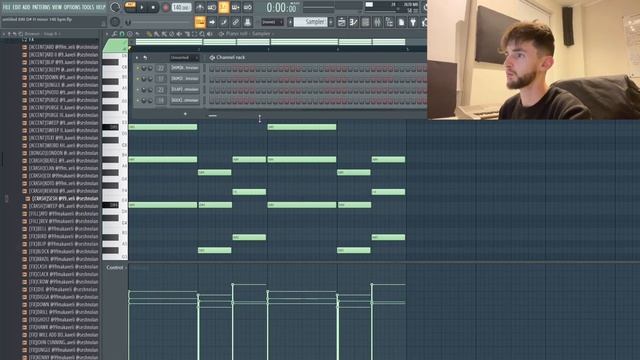Open the name button of the channel numbered 22

(x=185, y=68)
